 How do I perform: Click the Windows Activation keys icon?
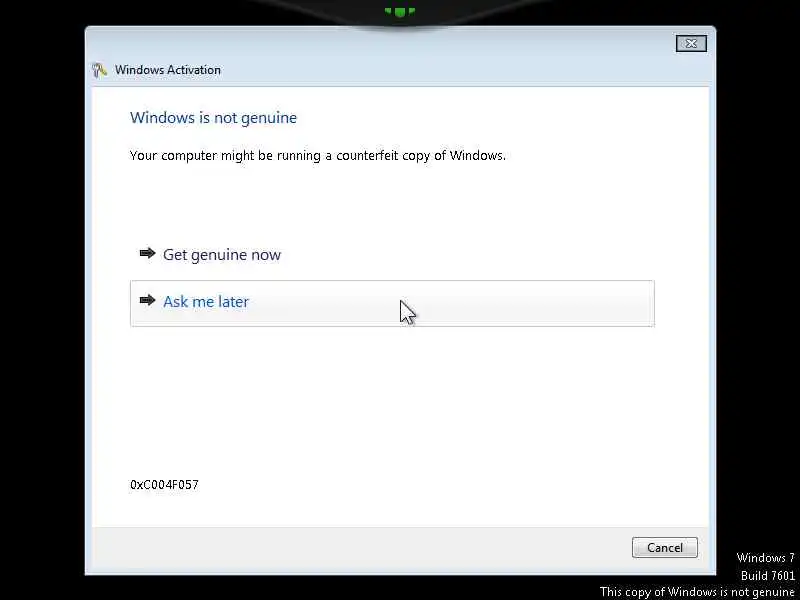tap(99, 70)
